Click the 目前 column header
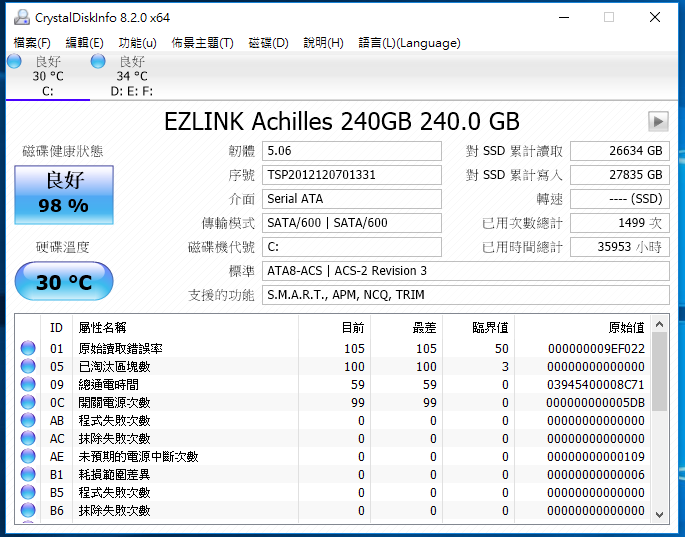This screenshot has height=537, width=685. 335,327
